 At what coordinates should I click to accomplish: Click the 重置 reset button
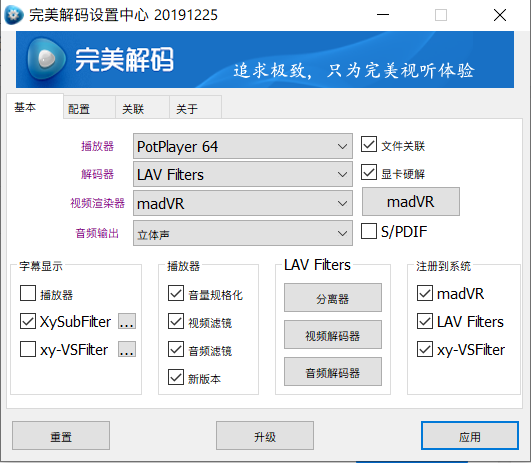coord(61,436)
